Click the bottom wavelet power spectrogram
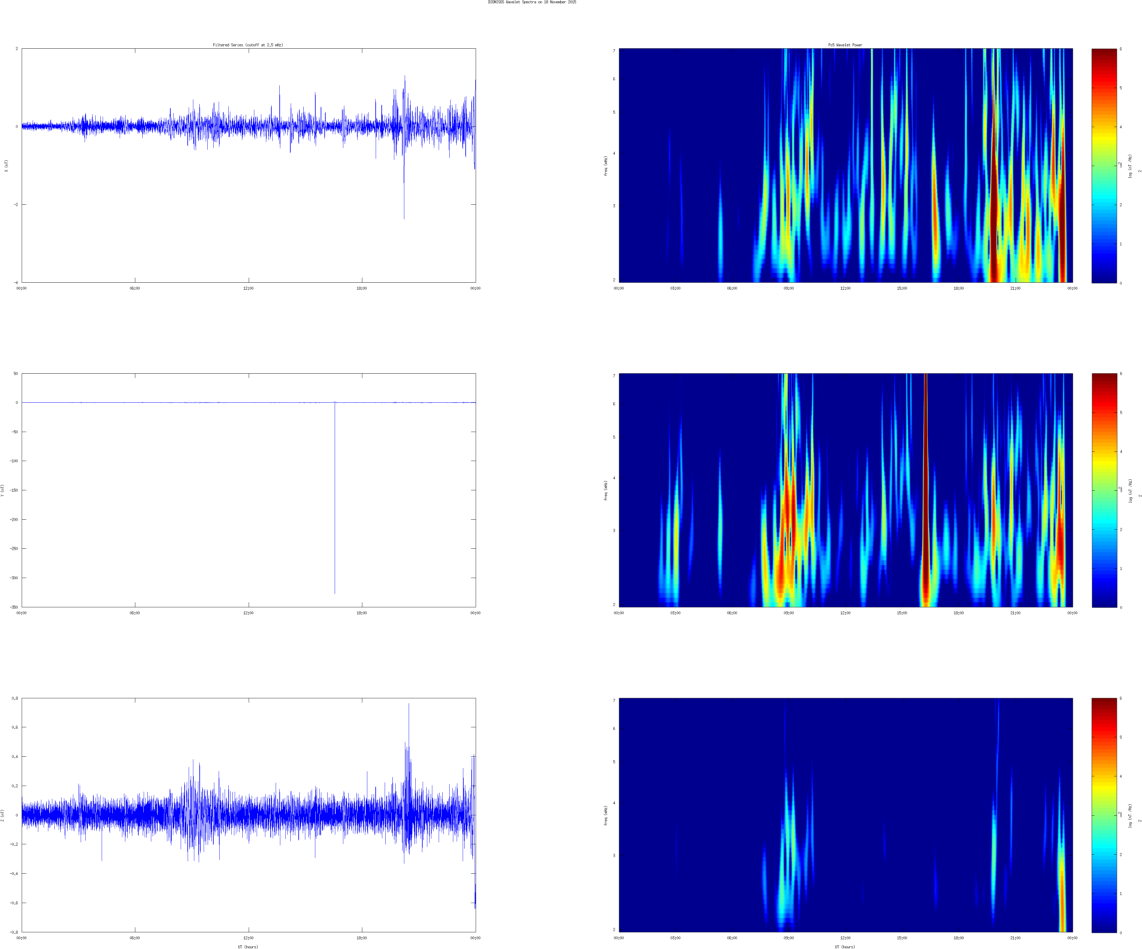This screenshot has width=1142, height=949. [x=846, y=815]
